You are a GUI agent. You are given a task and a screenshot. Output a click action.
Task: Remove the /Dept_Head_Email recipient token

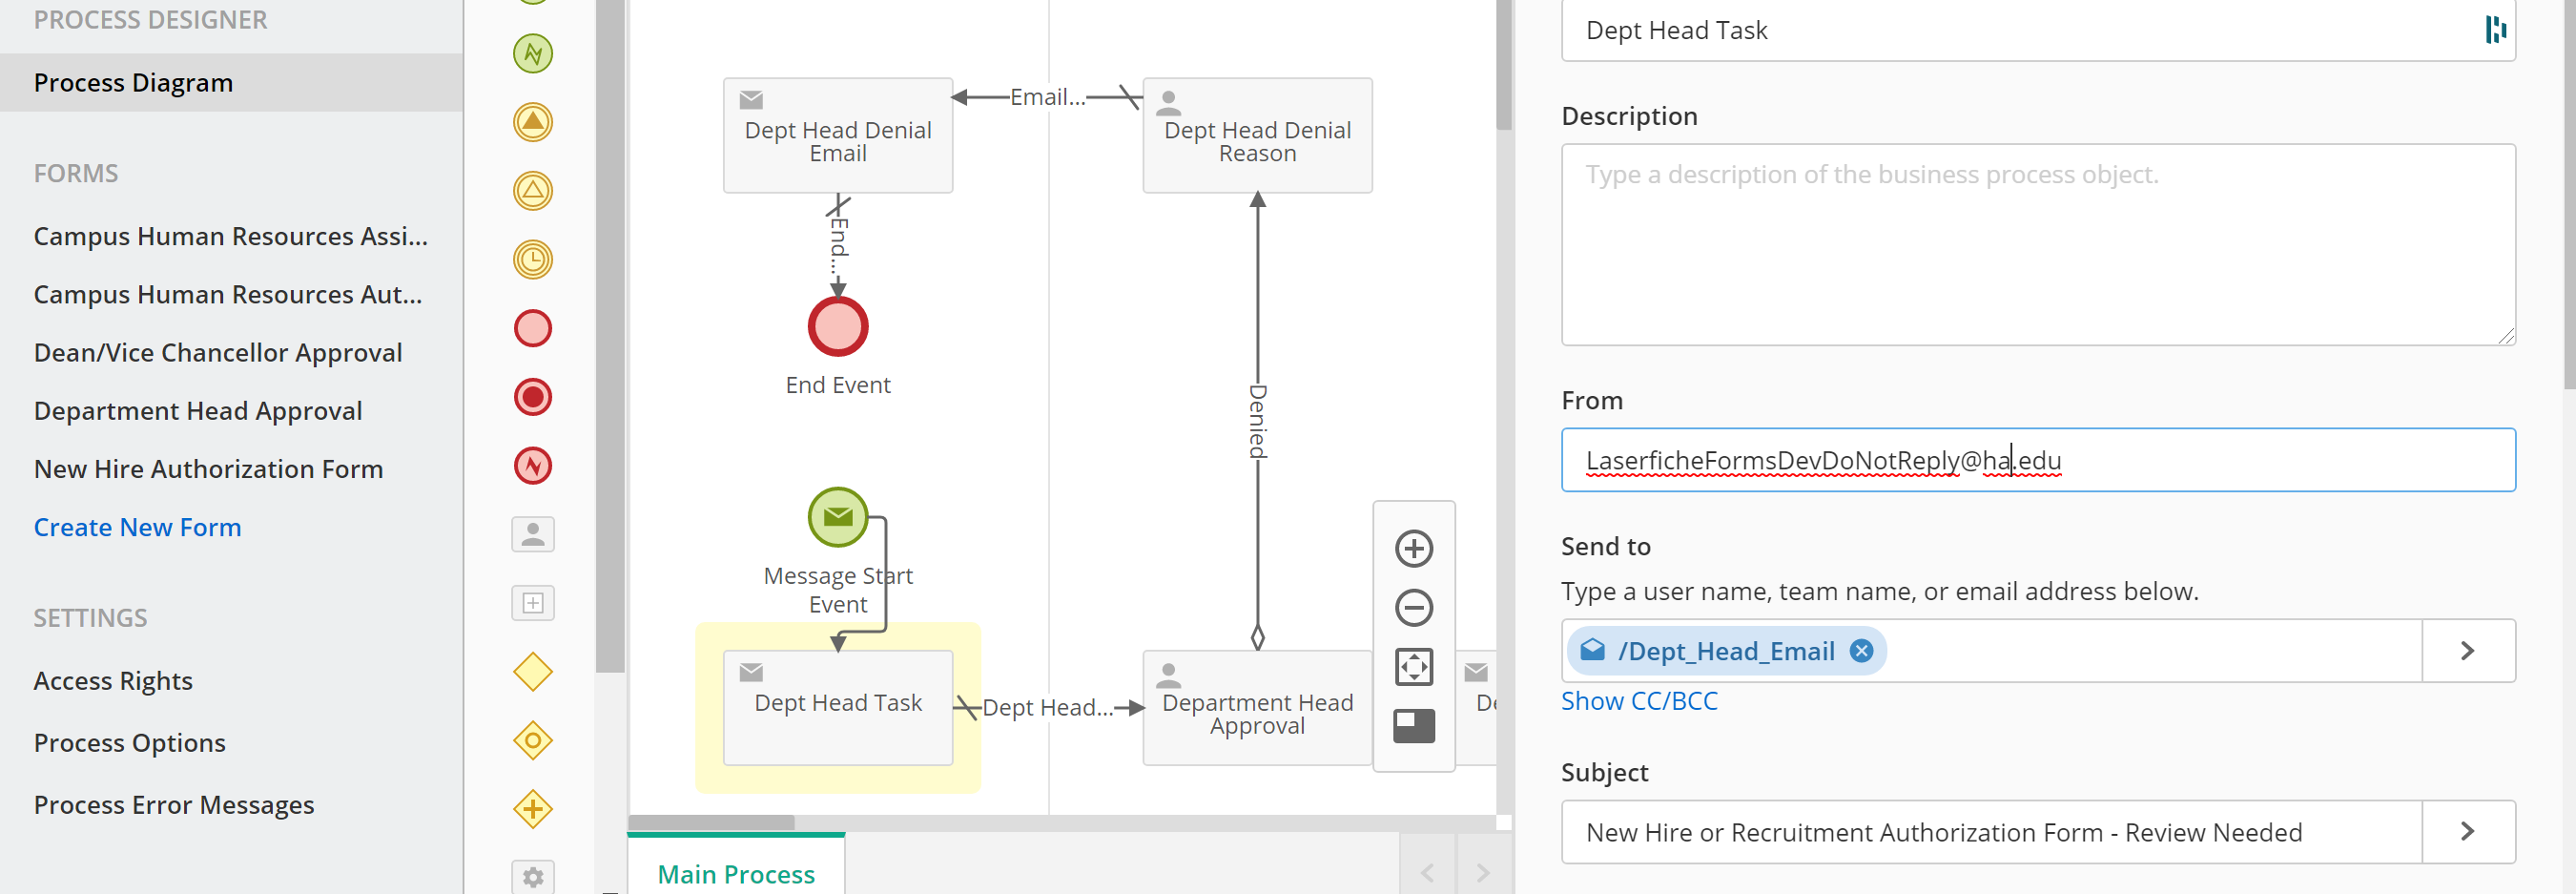click(1861, 651)
